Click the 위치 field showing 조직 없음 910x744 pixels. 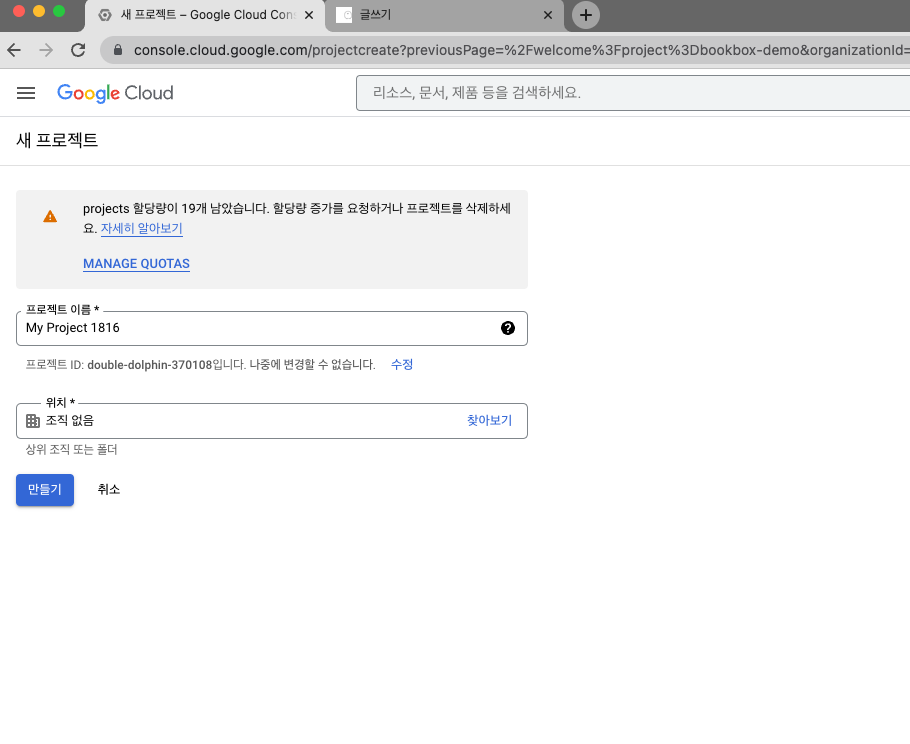click(272, 421)
